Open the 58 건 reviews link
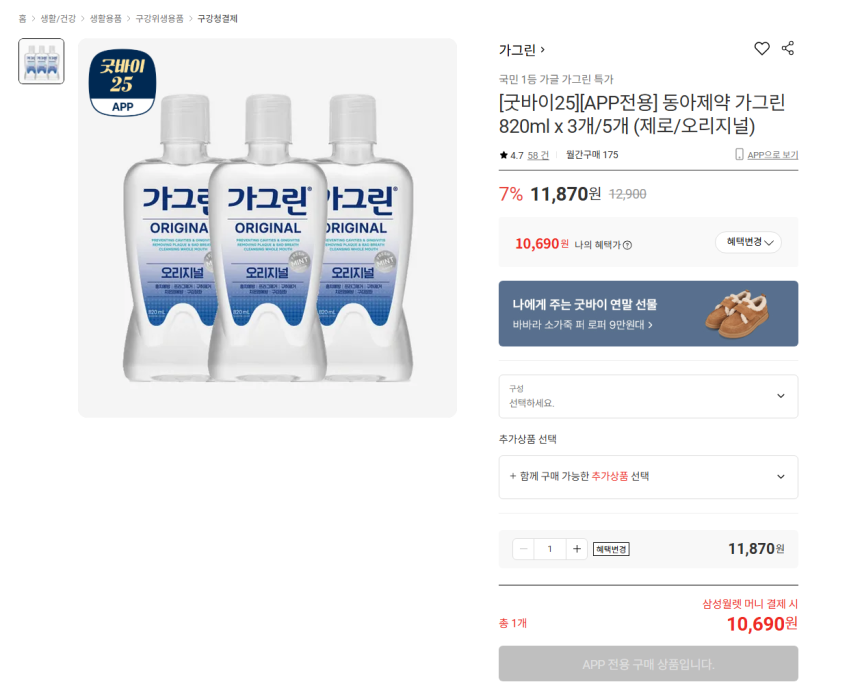 (538, 155)
